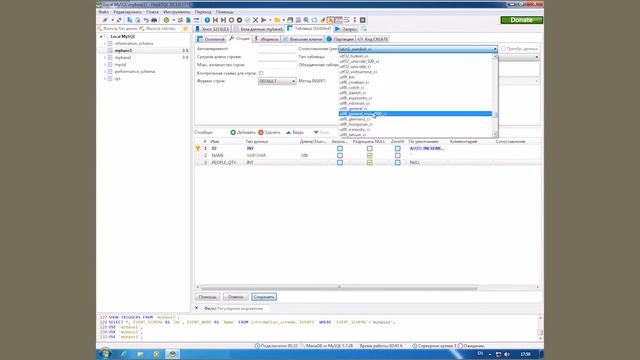Click the volume icon in system tray
640x360 pixels.
point(507,354)
